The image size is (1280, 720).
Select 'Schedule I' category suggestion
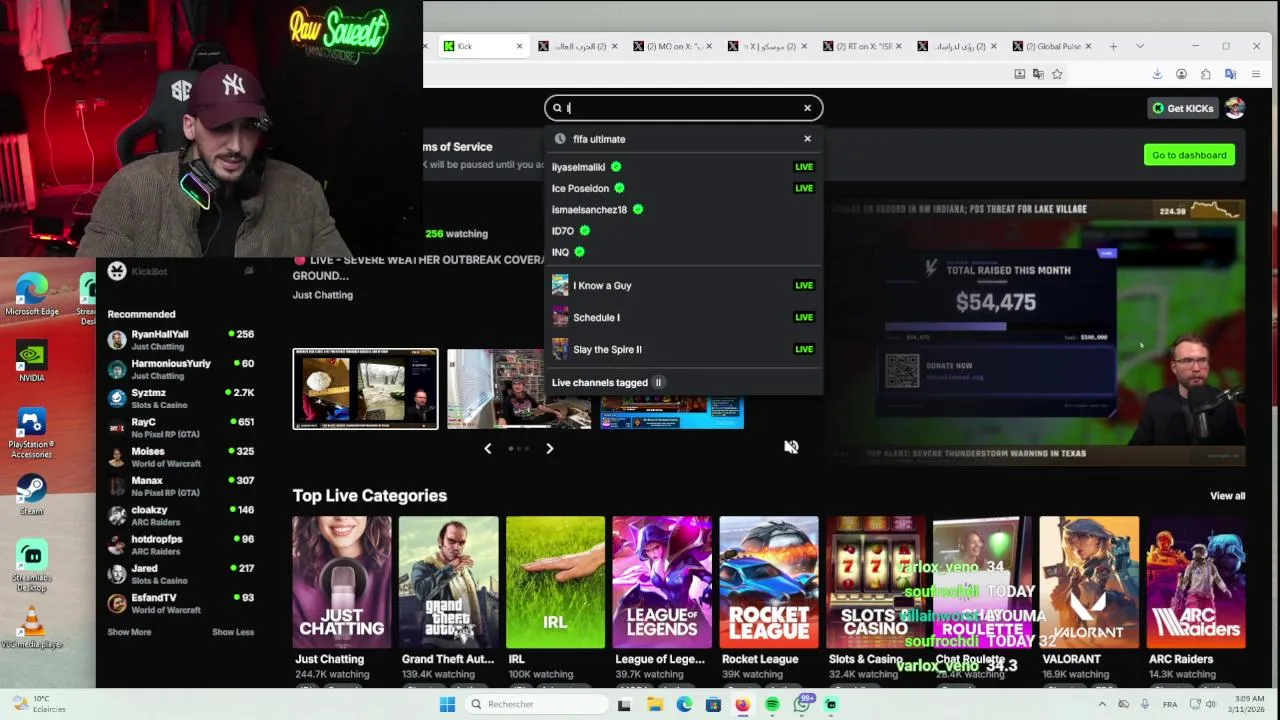coord(683,317)
